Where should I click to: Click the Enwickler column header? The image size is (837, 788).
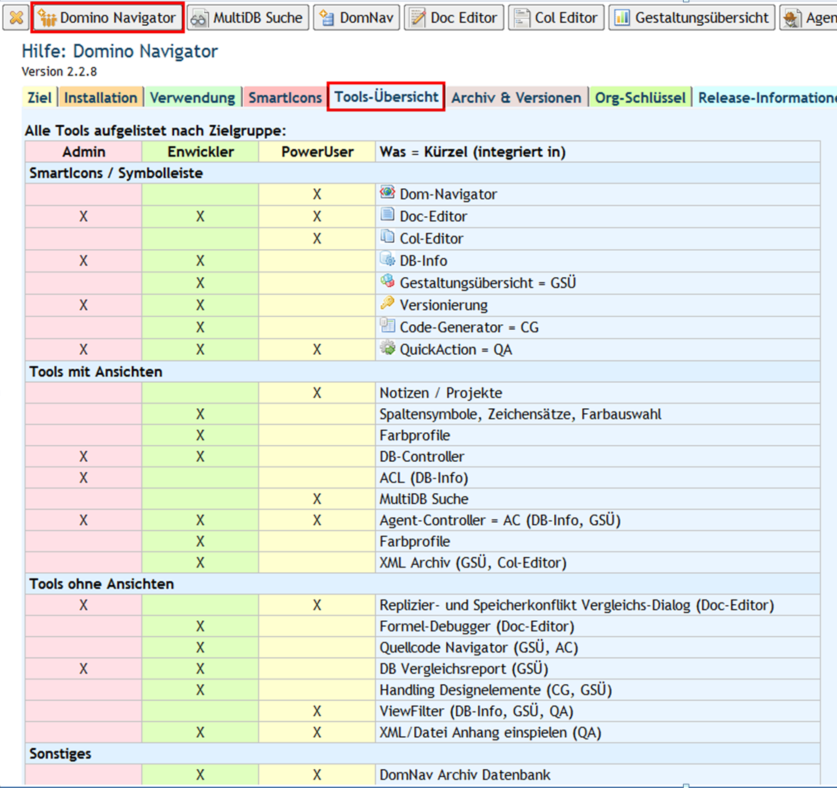[201, 152]
